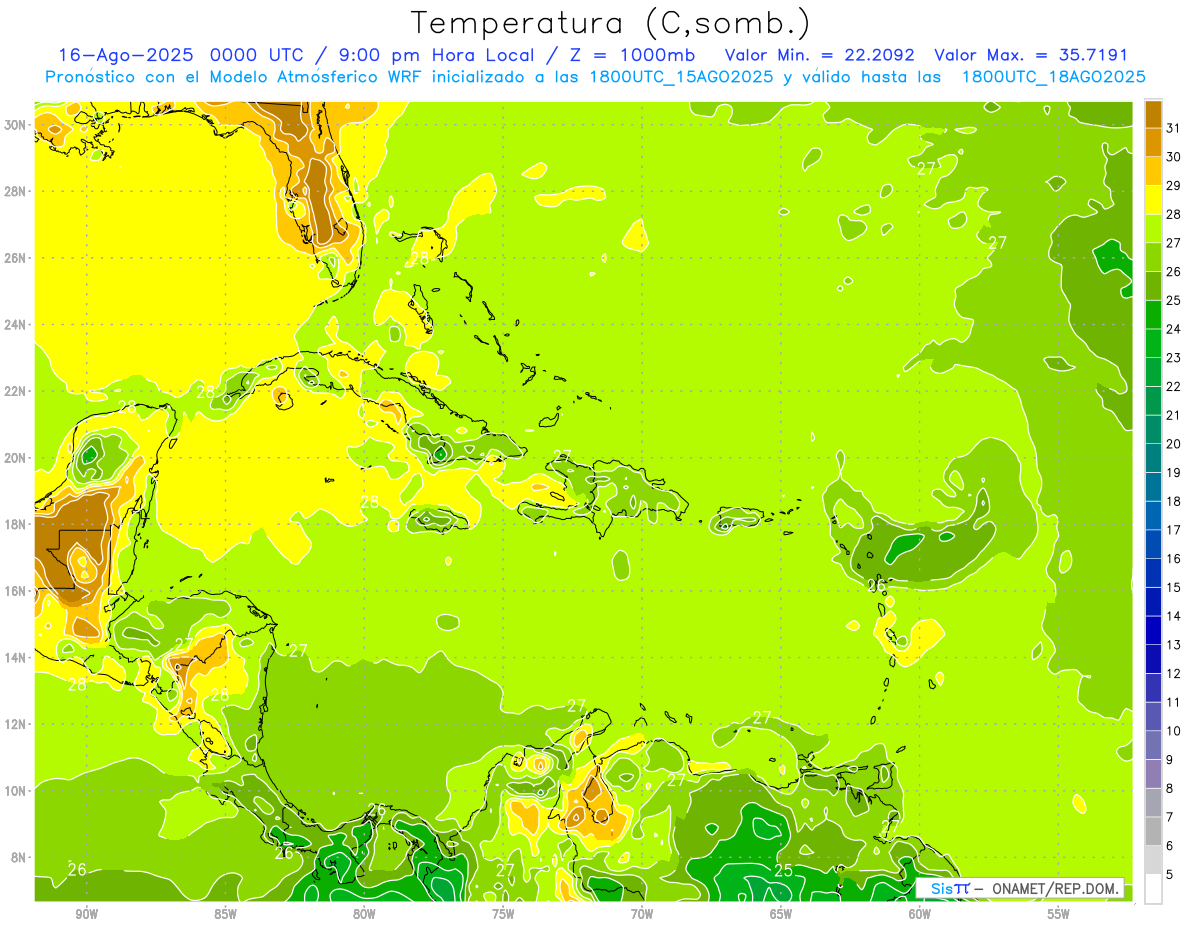Click the legend value 18
The width and height of the screenshot is (1200, 927).
tap(1173, 501)
